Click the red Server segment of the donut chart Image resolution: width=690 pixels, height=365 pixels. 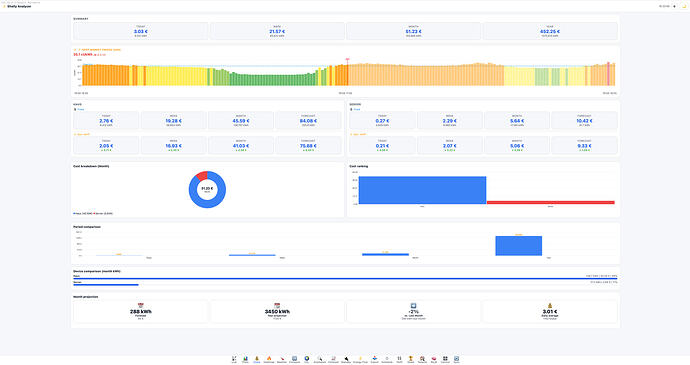coord(202,176)
